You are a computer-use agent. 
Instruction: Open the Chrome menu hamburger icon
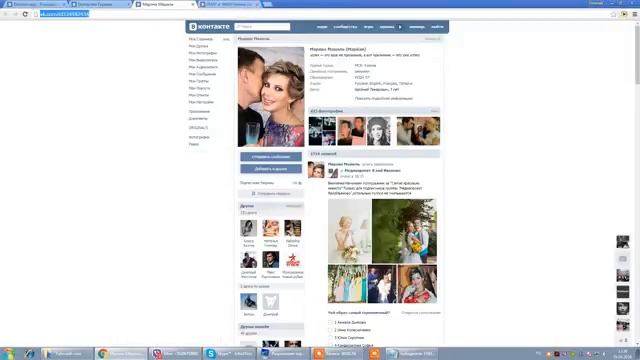(x=635, y=14)
